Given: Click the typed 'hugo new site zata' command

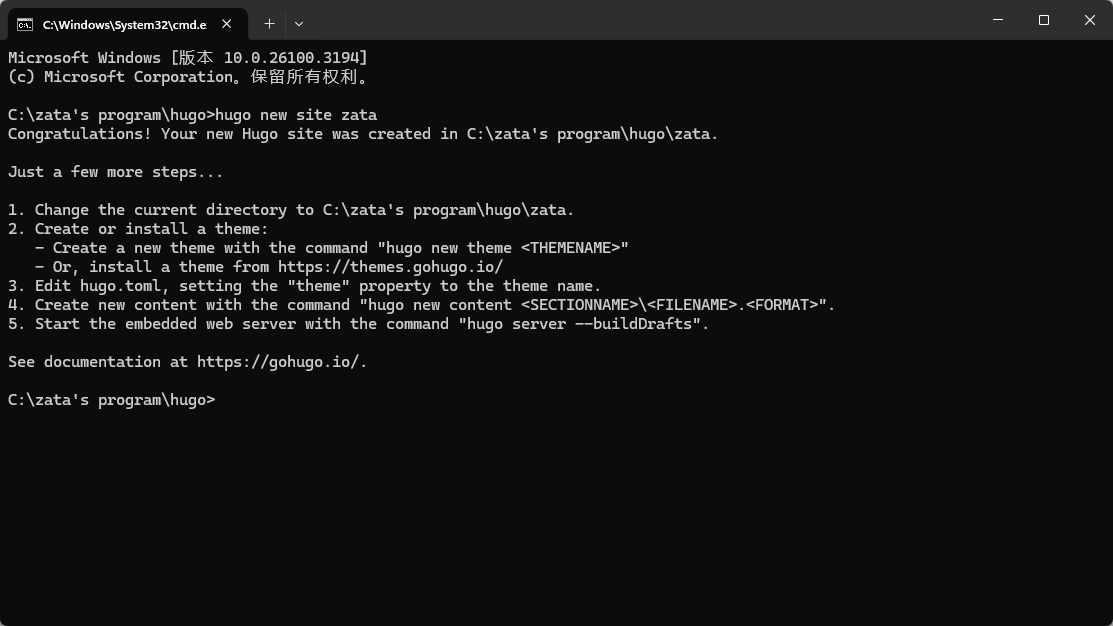Looking at the screenshot, I should [296, 115].
